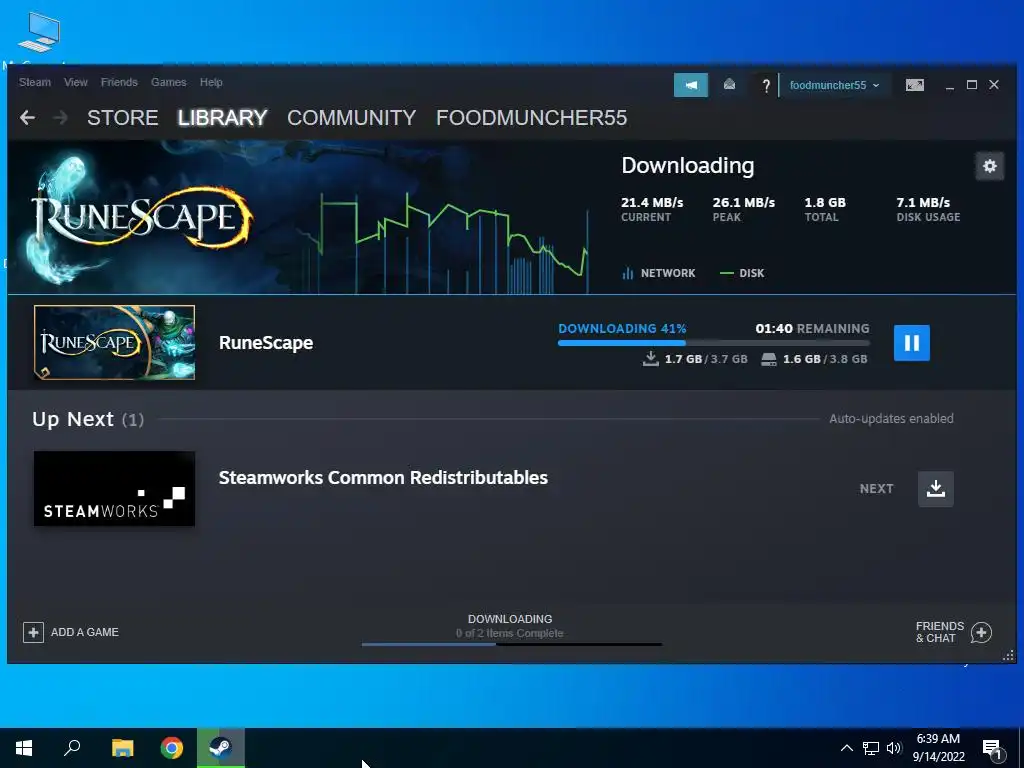Go back with the left arrow

[x=27, y=118]
